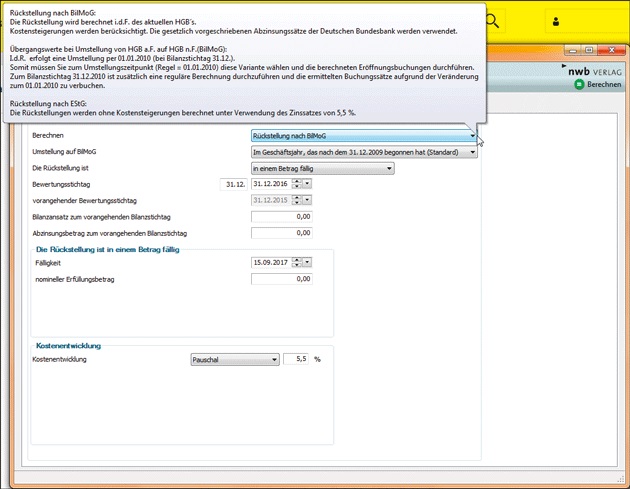Expand the 'Rückstellung nach BilMoG' dropdown
The image size is (630, 489).
pos(472,135)
